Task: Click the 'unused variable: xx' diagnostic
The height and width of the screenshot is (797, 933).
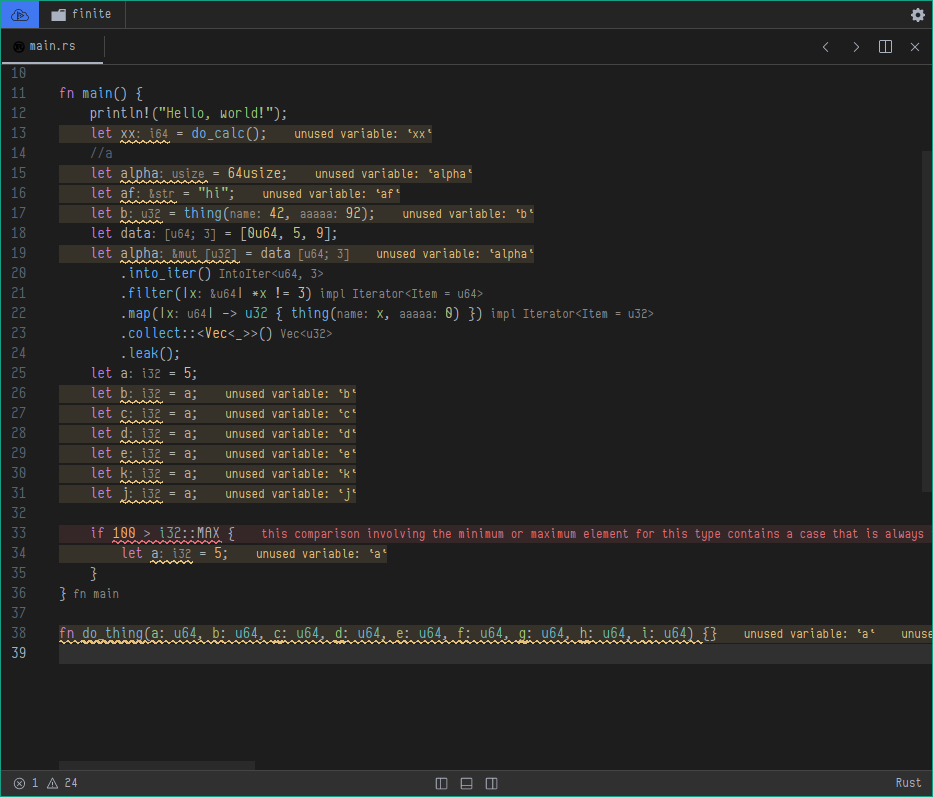Action: point(363,134)
